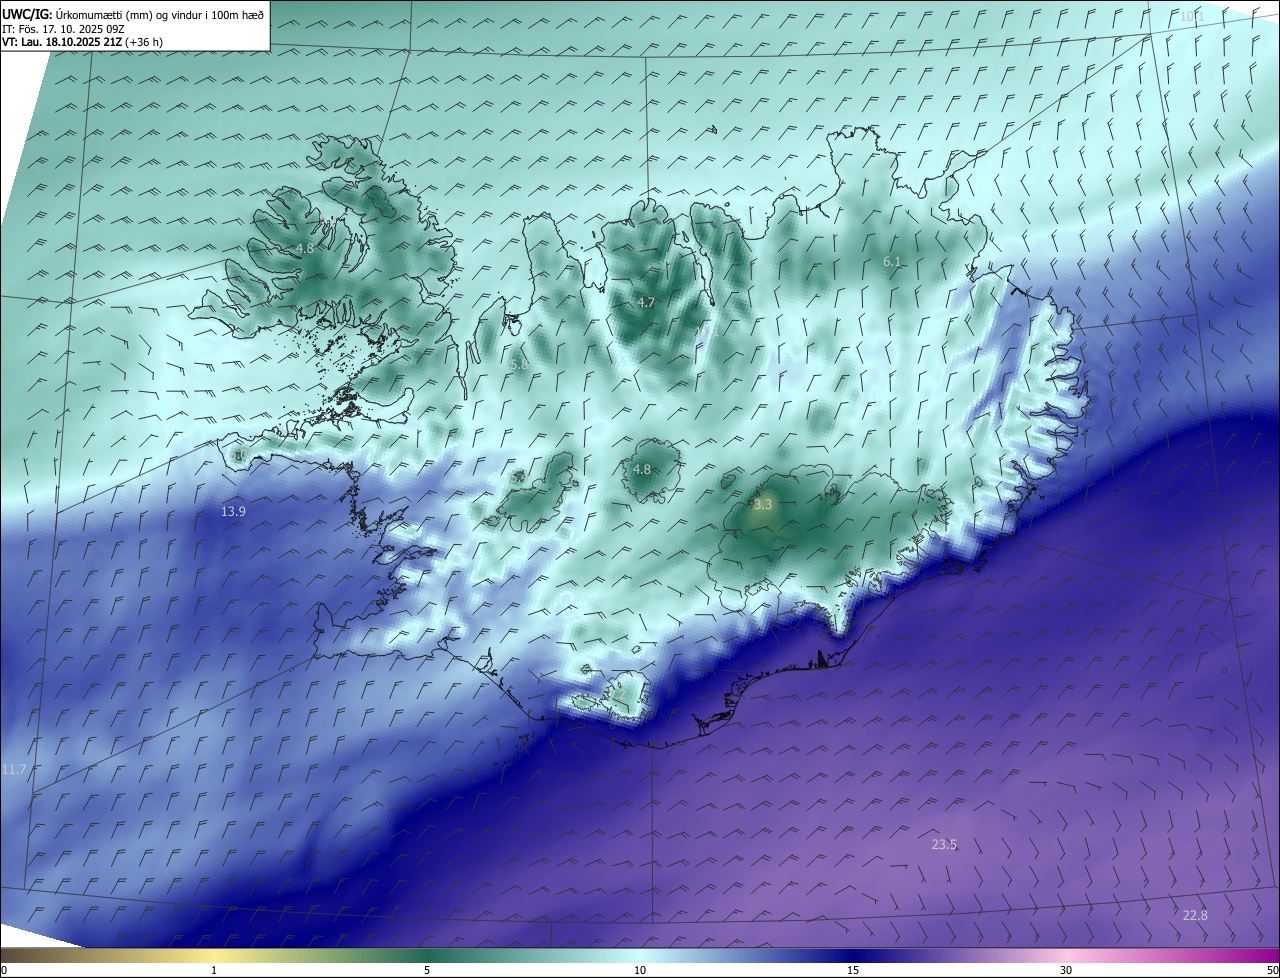1280x978 pixels.
Task: Click the "IT: Fös. 17. 10. 2025 09Z" line
Action: pos(62,29)
